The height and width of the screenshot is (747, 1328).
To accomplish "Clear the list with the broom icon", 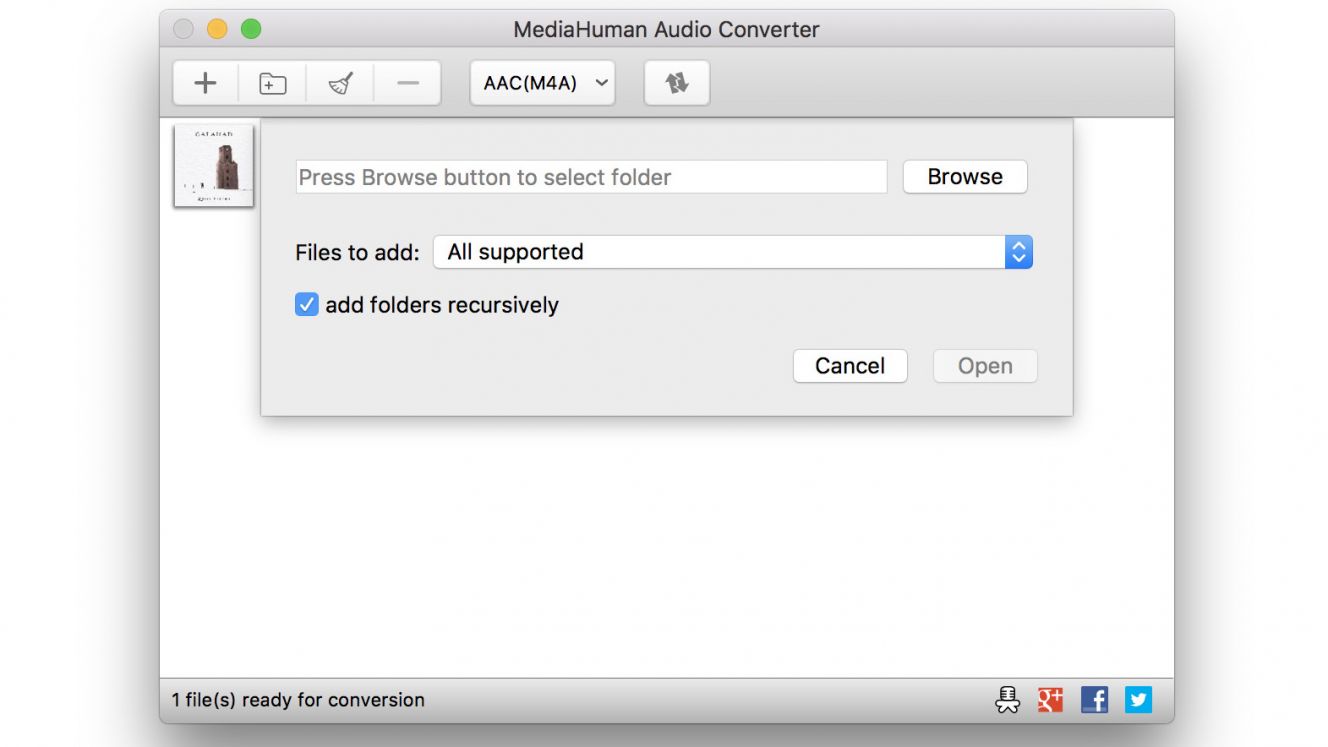I will click(x=340, y=83).
